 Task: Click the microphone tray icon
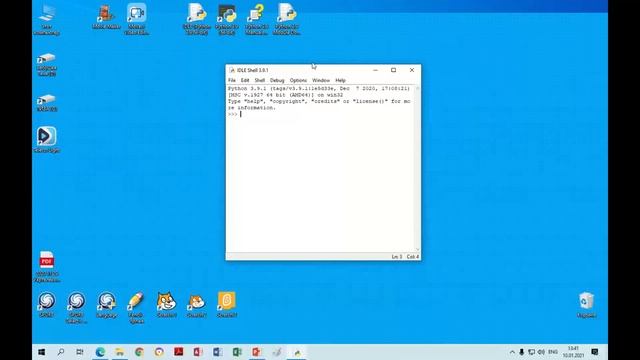pos(522,352)
